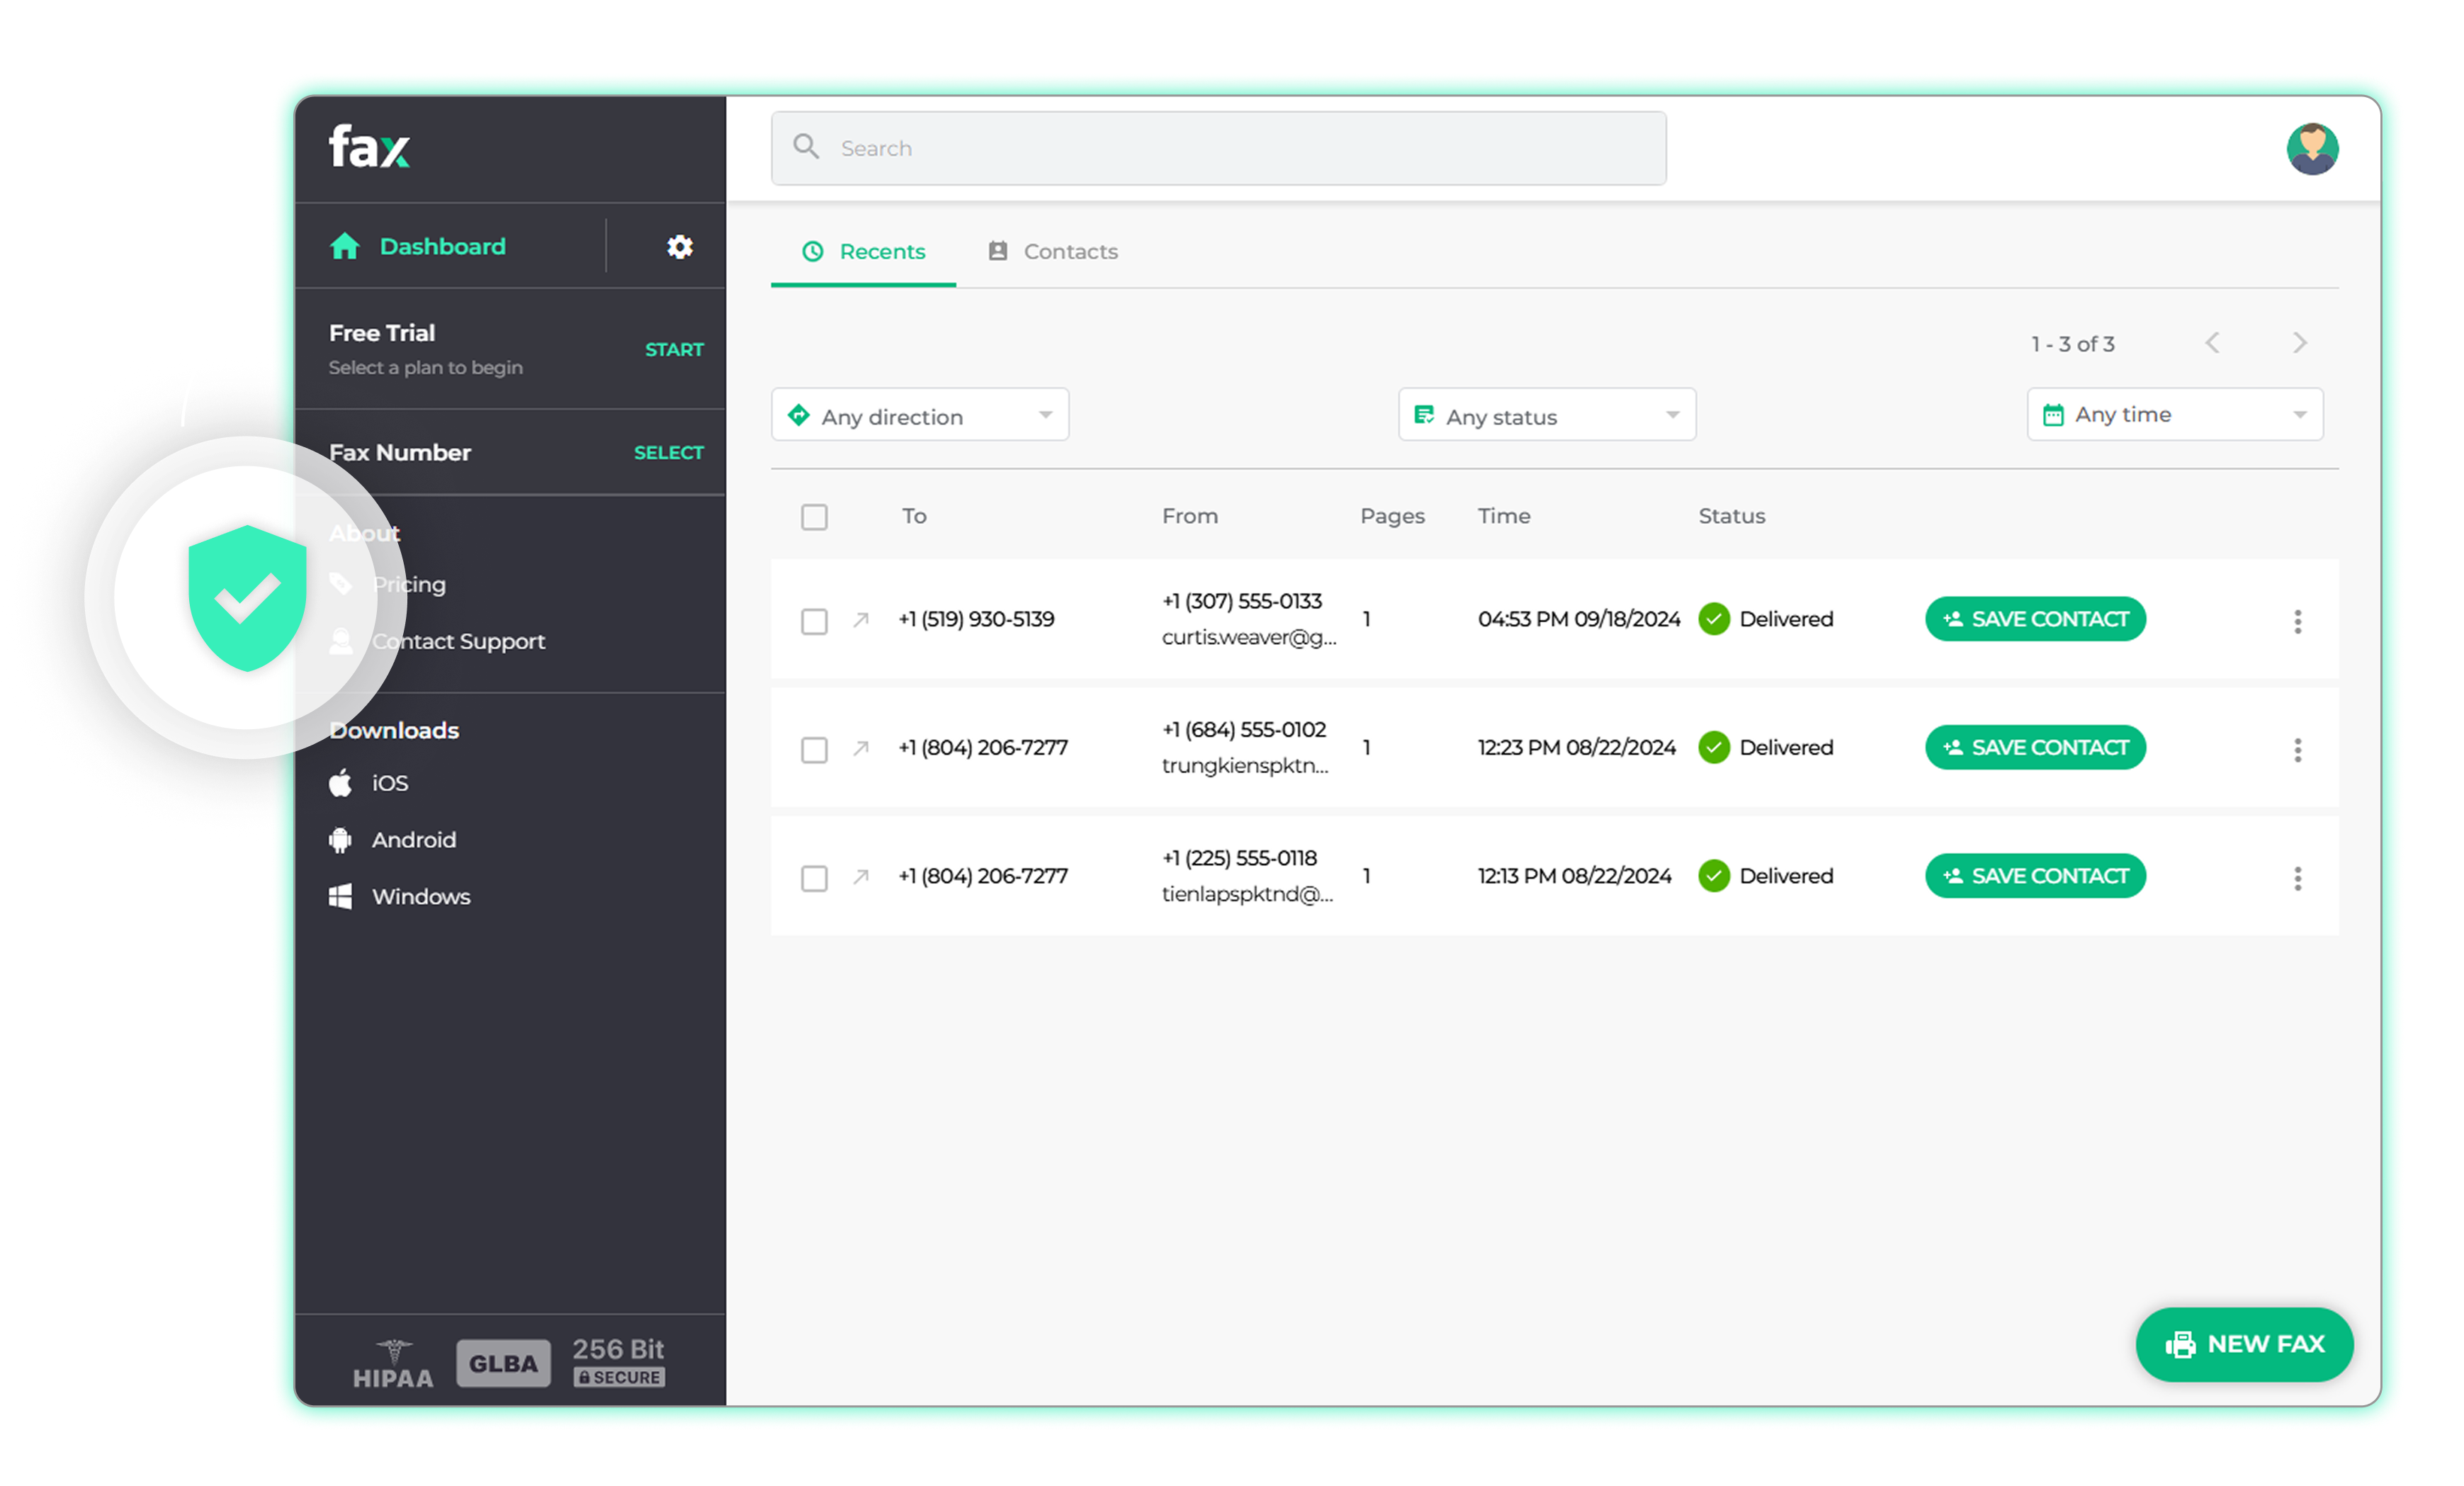Click the user avatar profile icon

point(2311,149)
